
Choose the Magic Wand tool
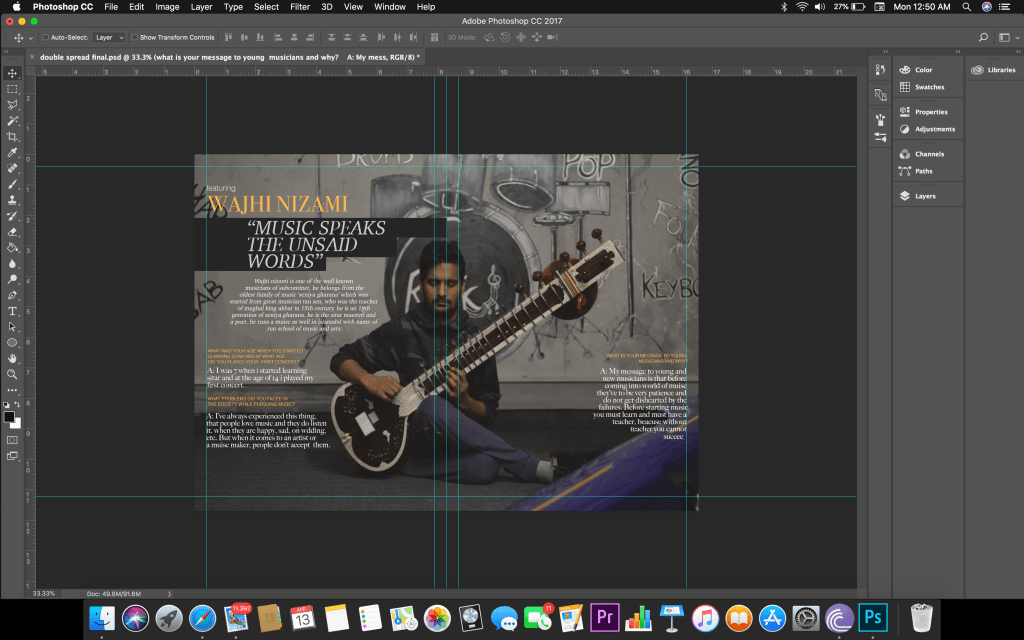[x=12, y=120]
